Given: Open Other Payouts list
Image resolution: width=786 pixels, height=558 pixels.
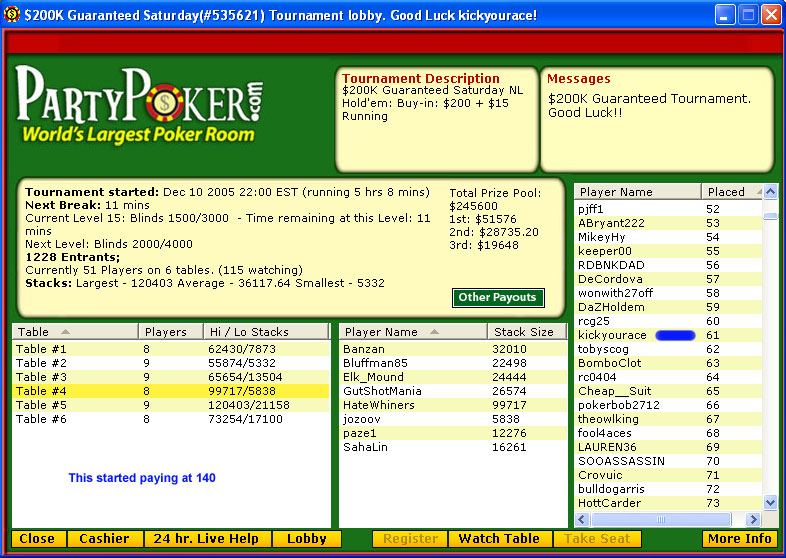Looking at the screenshot, I should 498,297.
